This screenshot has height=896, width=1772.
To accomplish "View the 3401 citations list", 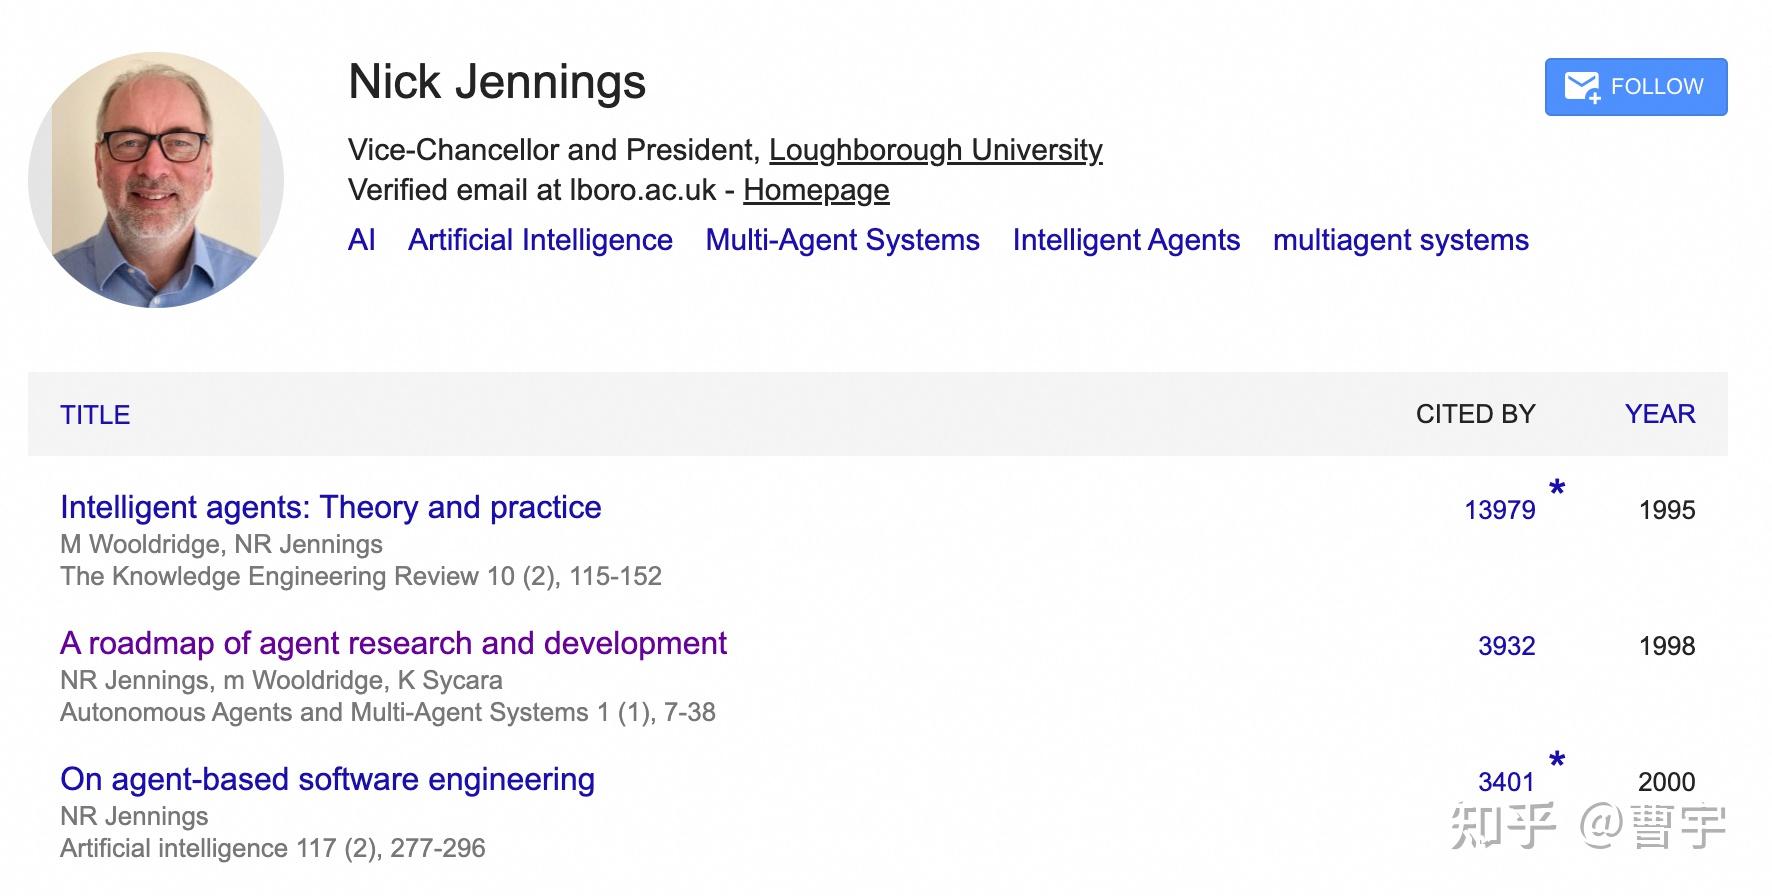I will tap(1506, 782).
